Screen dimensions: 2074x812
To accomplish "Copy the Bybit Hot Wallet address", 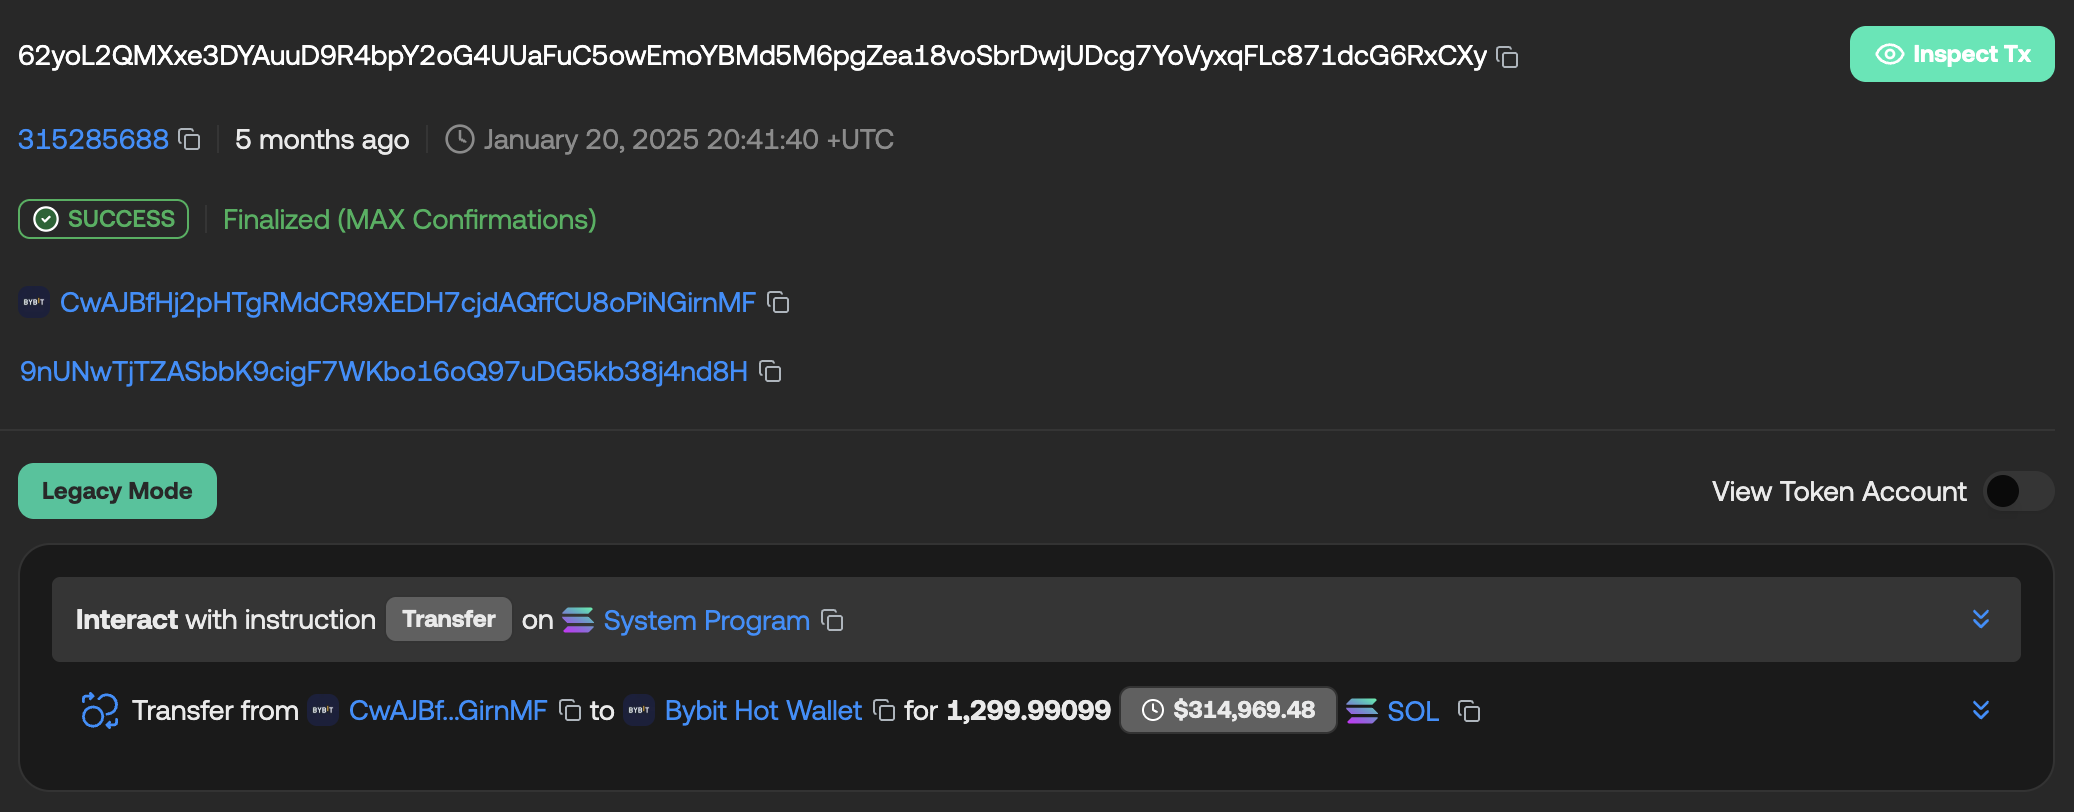I will (884, 711).
